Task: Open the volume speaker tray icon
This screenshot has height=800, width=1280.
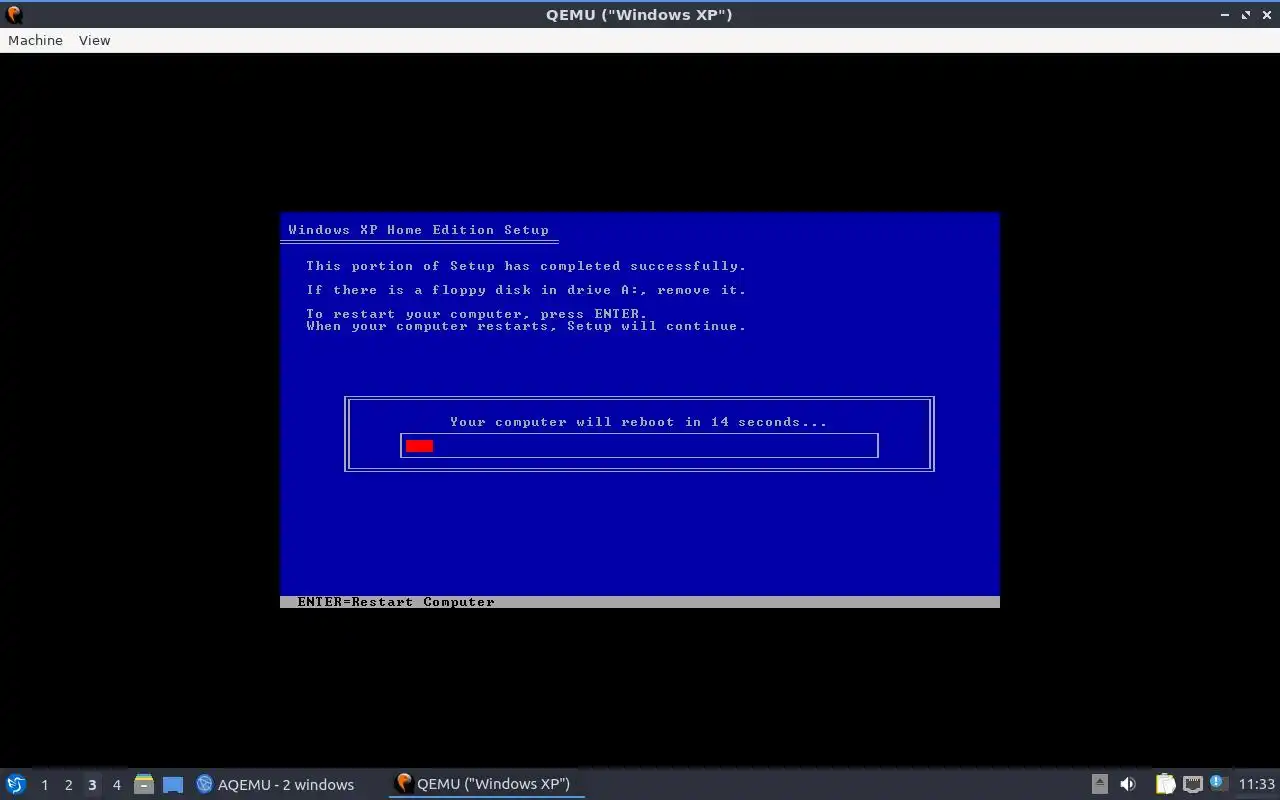Action: (1128, 784)
